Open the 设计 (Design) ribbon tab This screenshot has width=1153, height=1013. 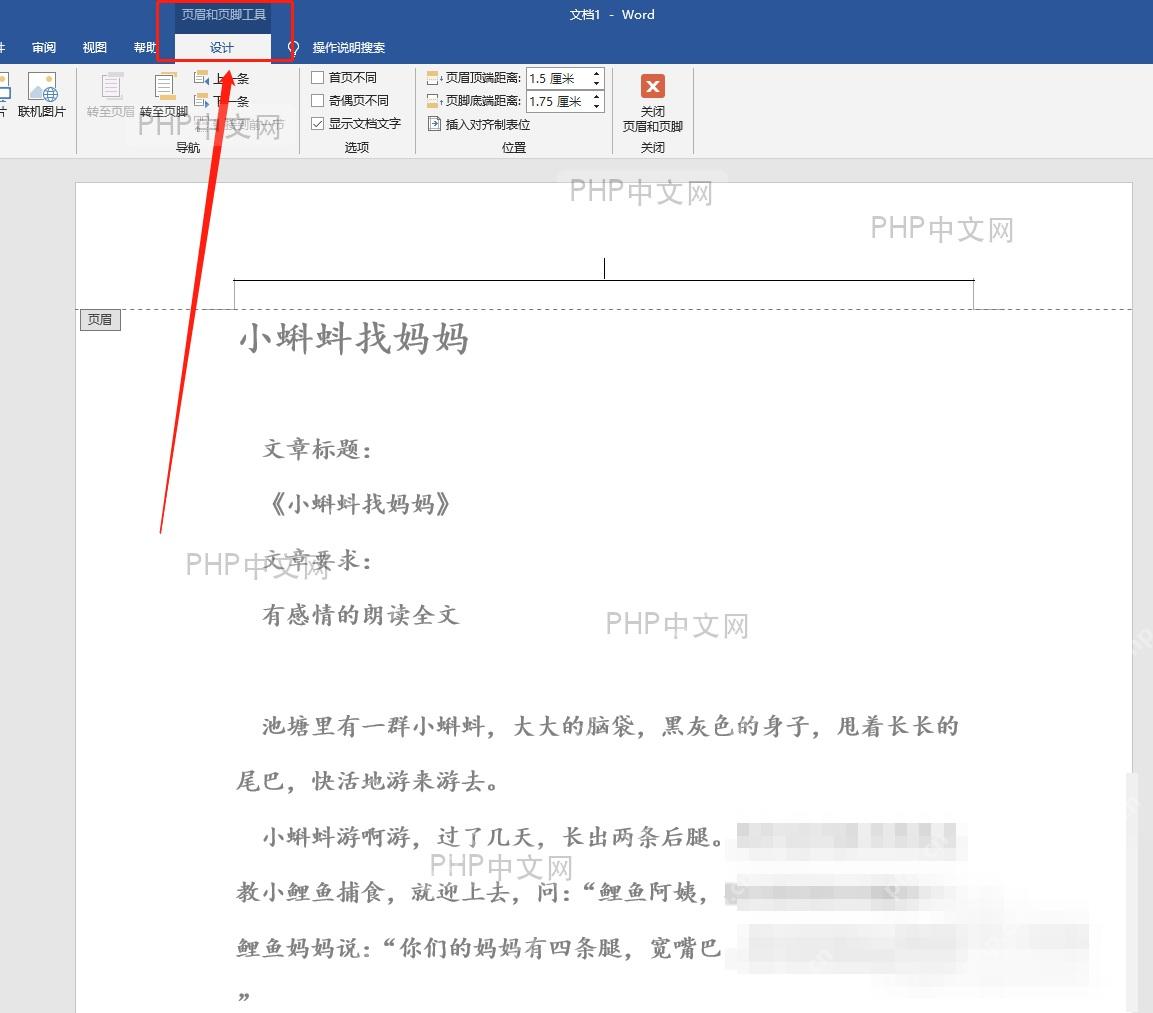click(221, 48)
